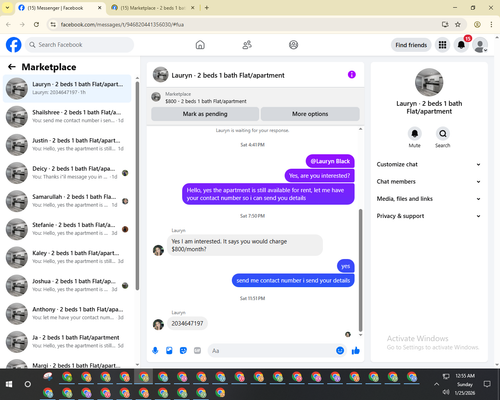Expand the Chat members section

click(429, 182)
